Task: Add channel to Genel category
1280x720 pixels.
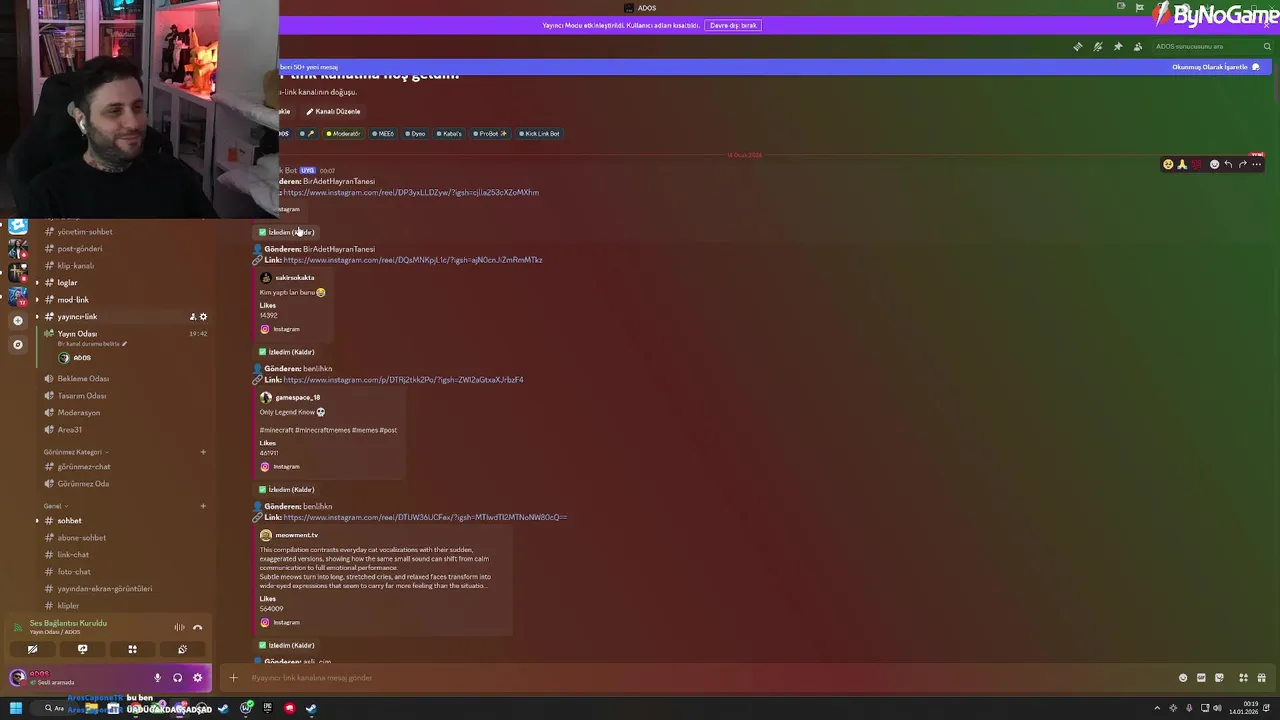Action: pyautogui.click(x=203, y=506)
